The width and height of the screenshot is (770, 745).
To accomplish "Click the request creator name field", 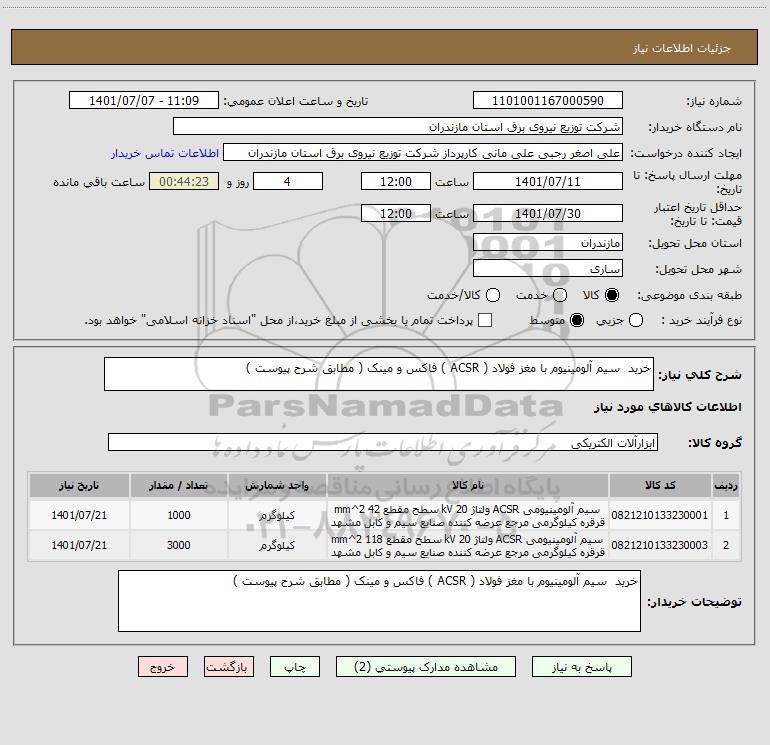I will pos(423,153).
